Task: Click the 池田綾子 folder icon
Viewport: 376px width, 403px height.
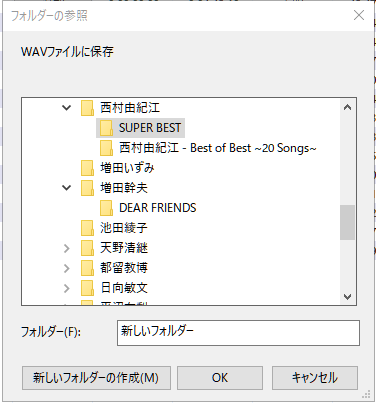Action: pos(87,228)
